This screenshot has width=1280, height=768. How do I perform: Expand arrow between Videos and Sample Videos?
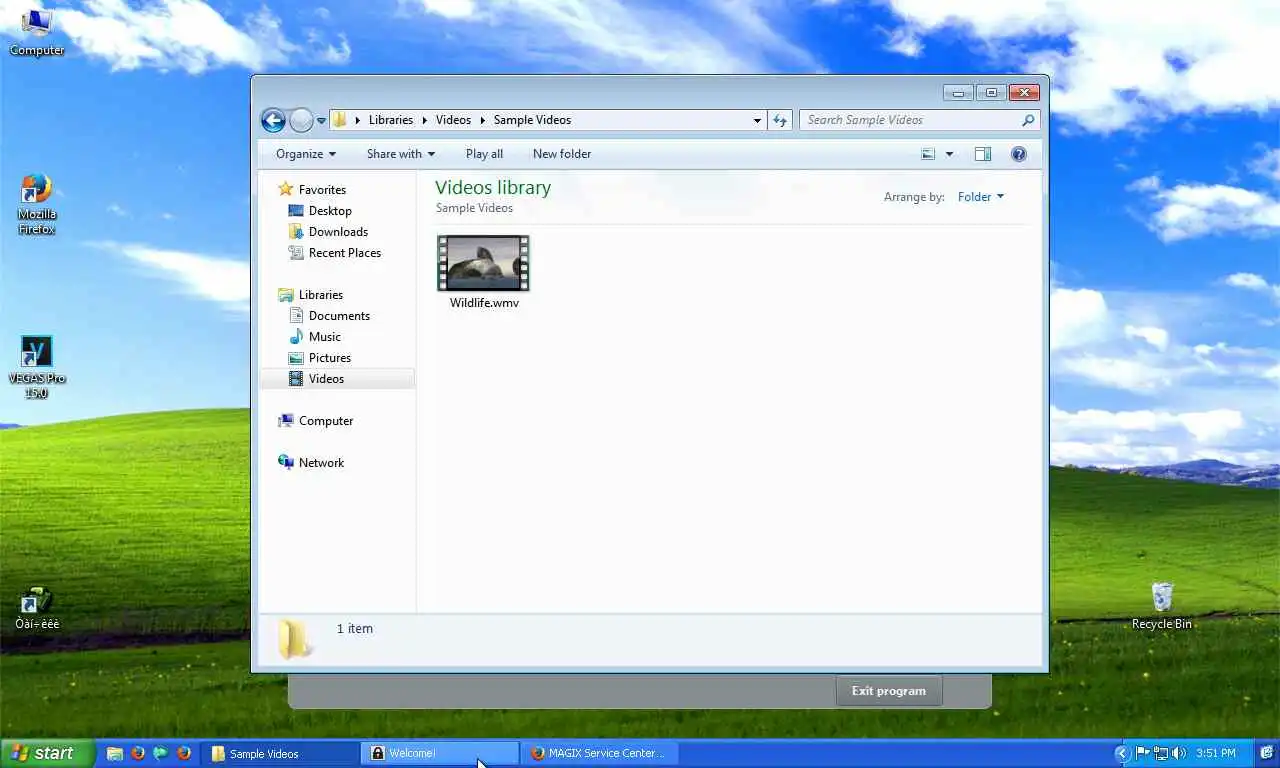tap(483, 120)
